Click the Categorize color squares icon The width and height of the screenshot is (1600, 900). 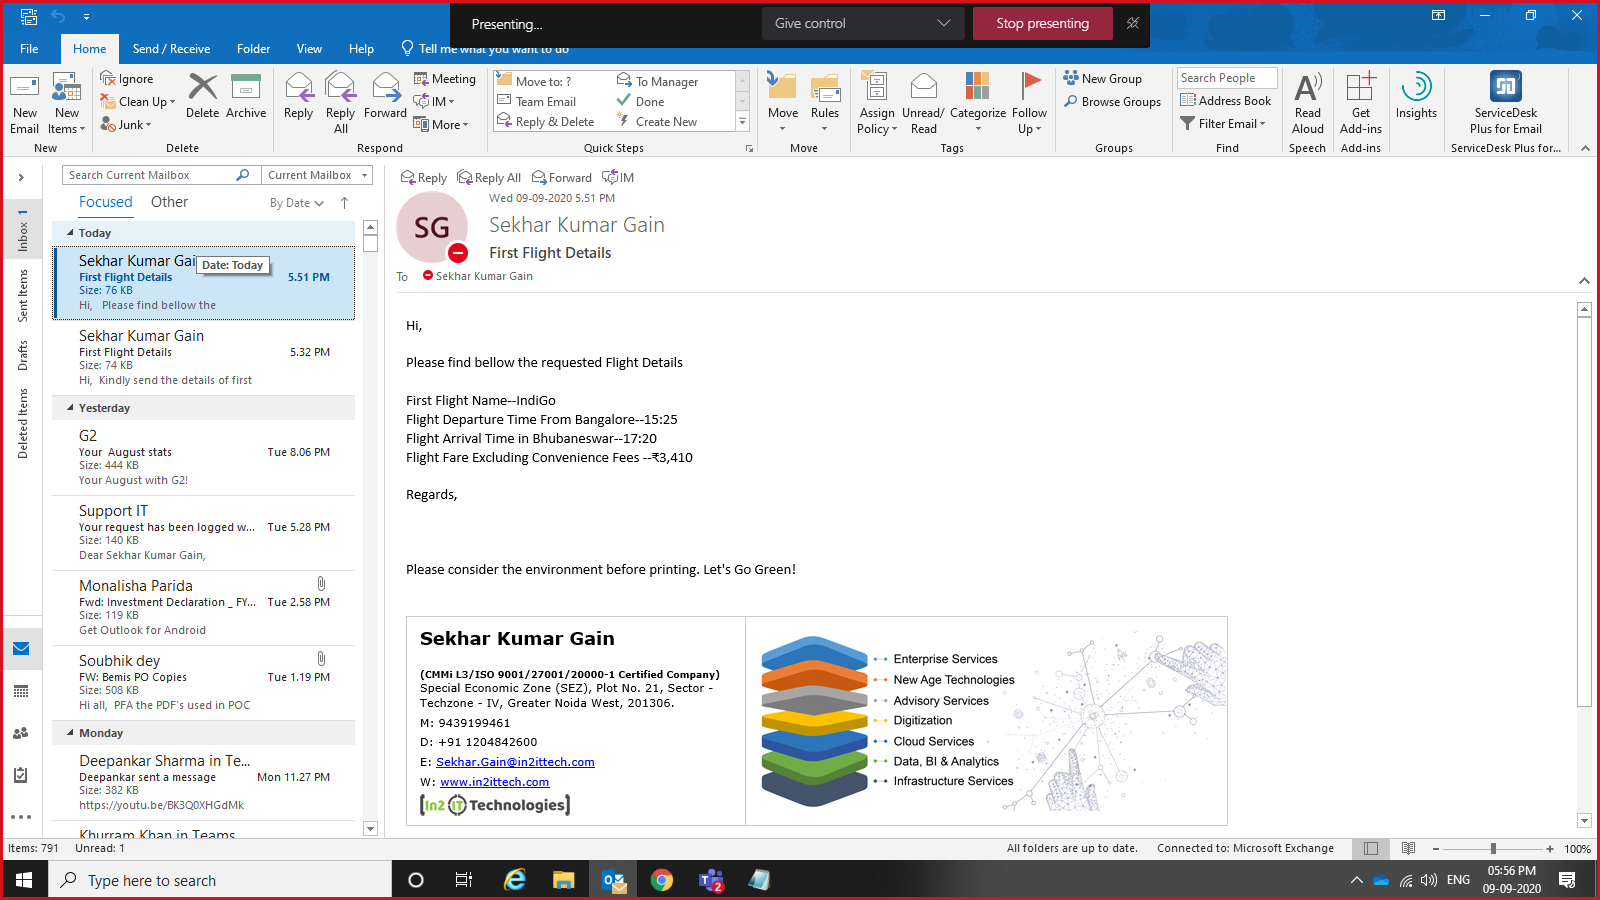click(978, 86)
